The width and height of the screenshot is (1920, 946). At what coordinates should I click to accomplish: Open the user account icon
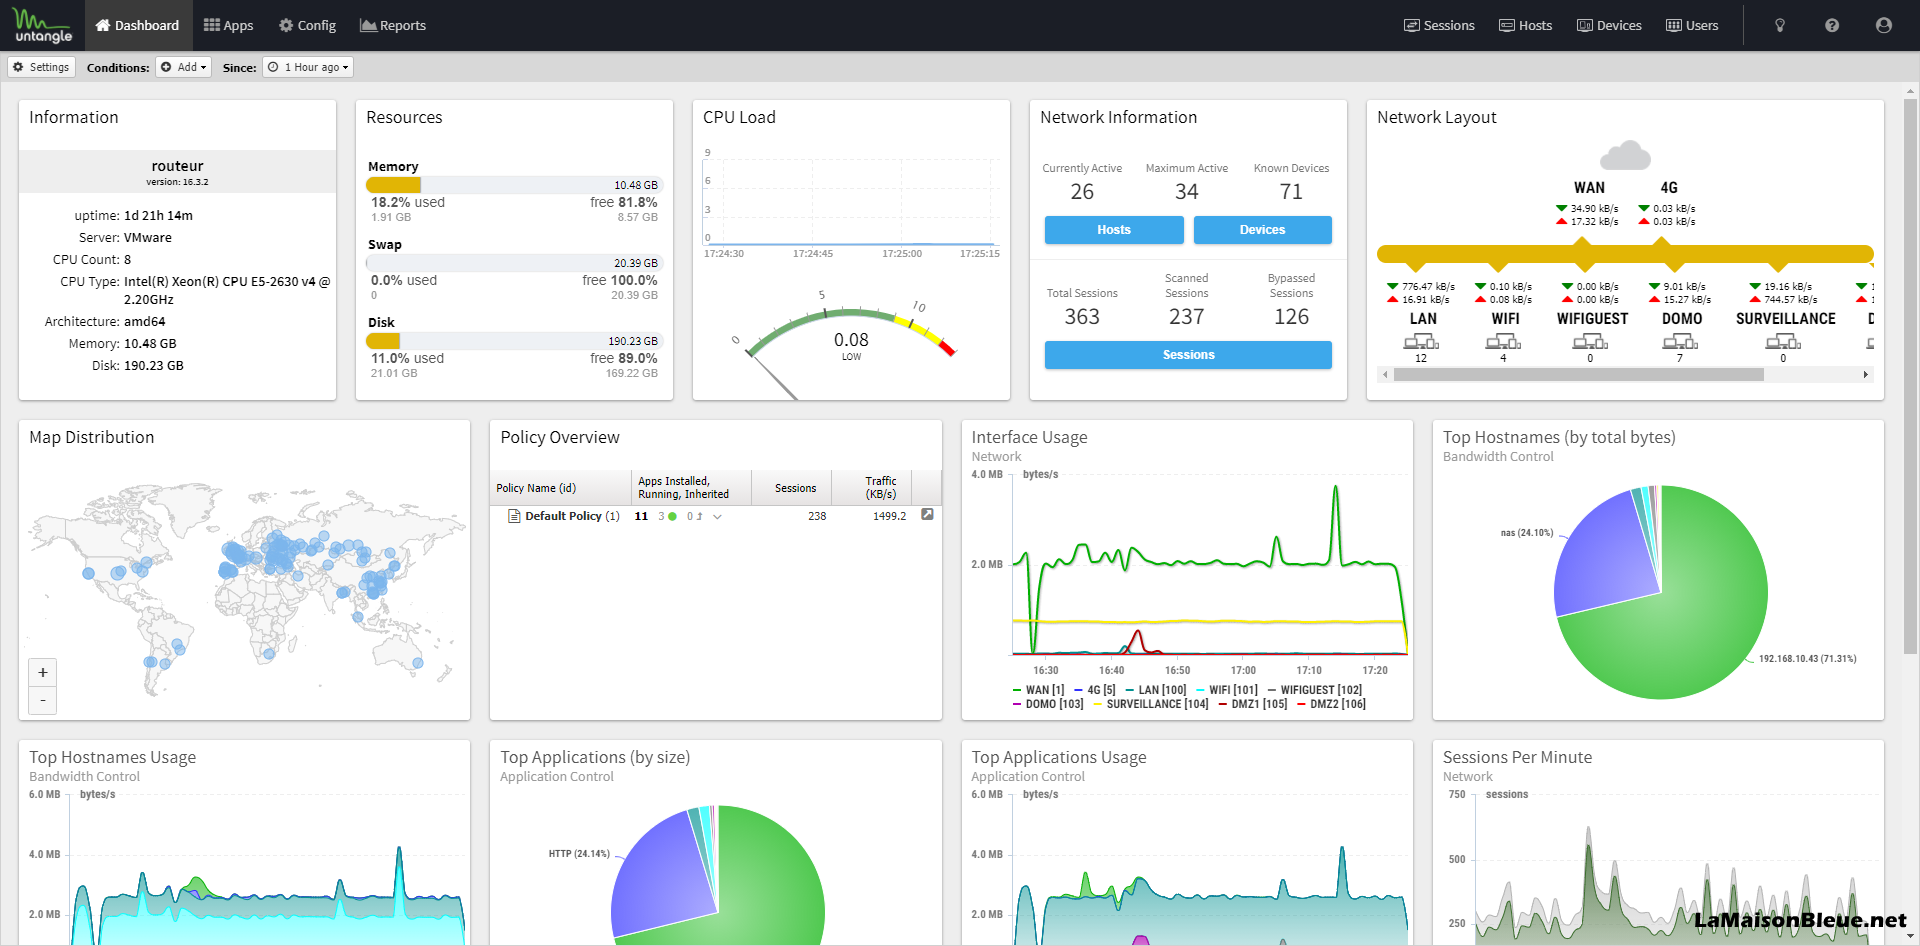point(1884,25)
